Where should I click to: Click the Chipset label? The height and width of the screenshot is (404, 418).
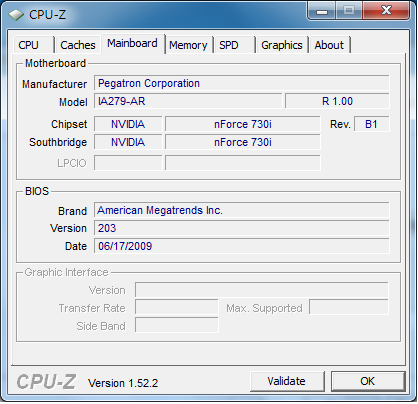(69, 124)
